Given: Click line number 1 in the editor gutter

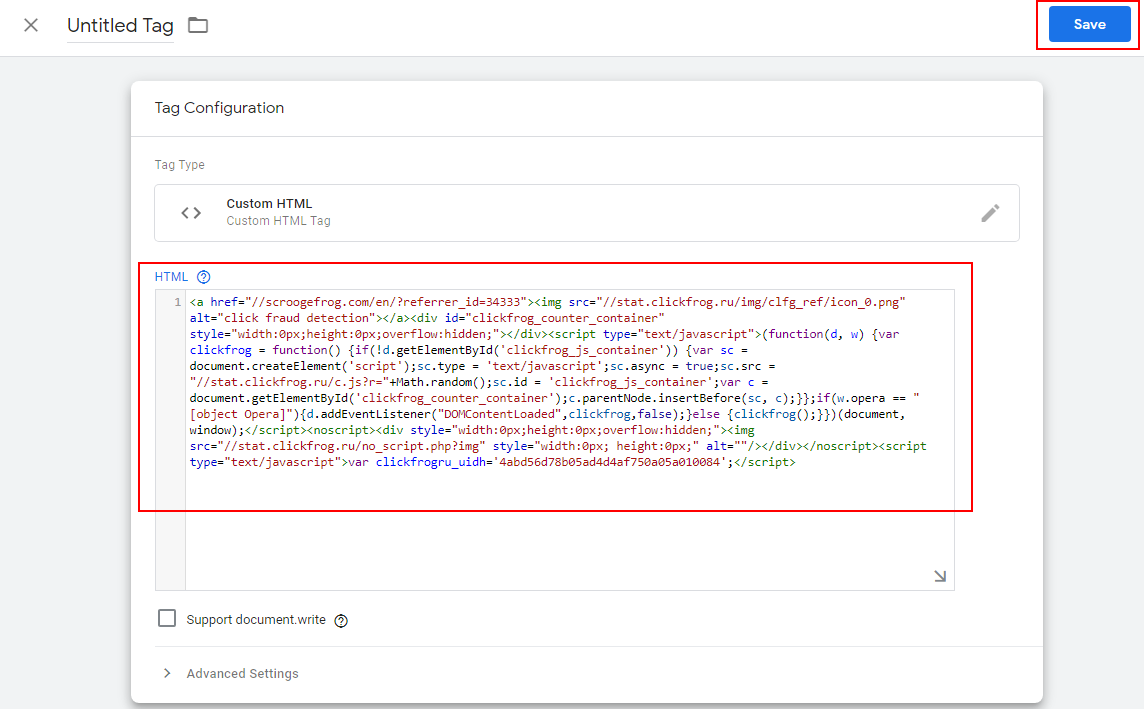Looking at the screenshot, I should click(177, 302).
